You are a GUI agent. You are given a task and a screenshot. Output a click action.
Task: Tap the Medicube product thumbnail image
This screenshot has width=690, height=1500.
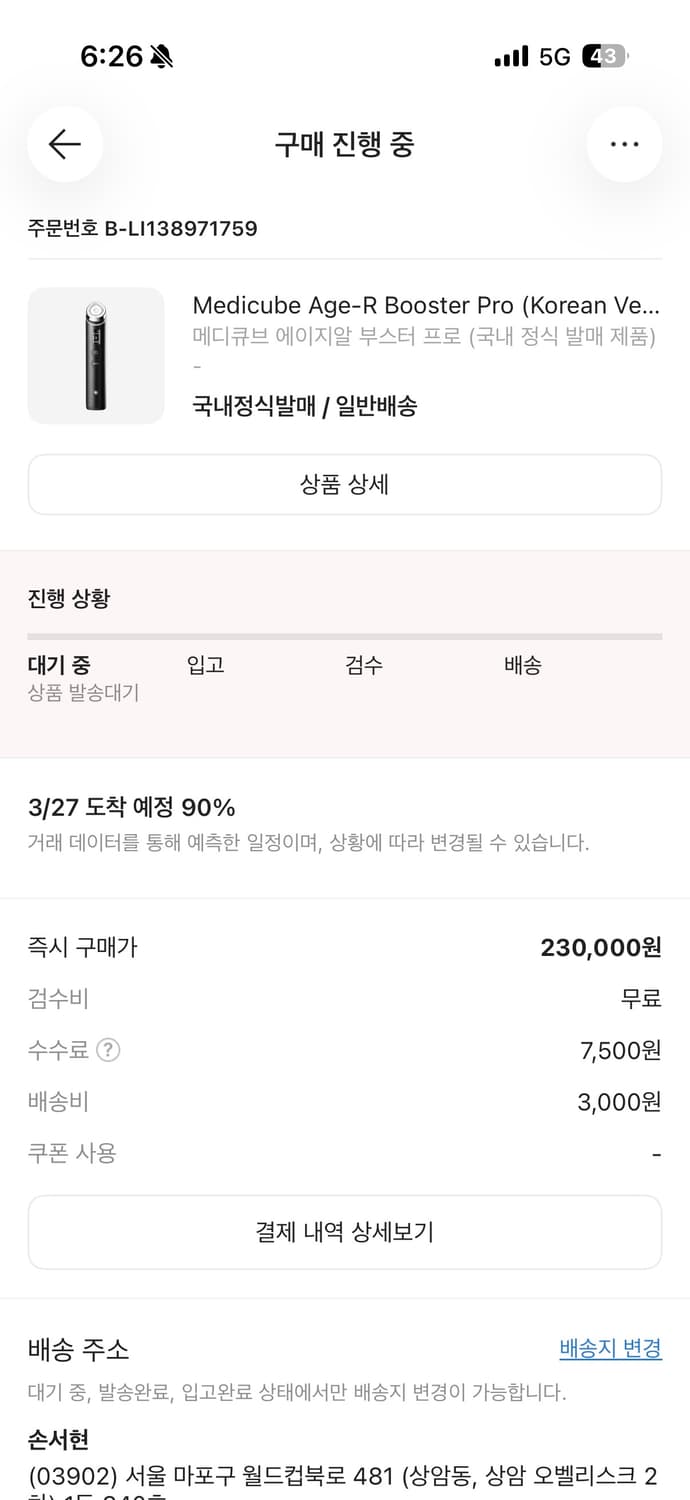[x=96, y=356]
